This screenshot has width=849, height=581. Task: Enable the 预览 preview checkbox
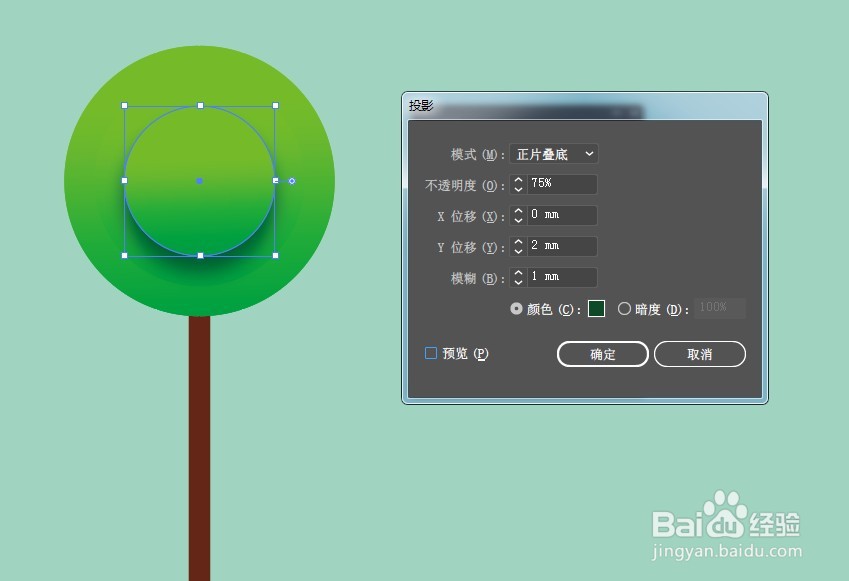pyautogui.click(x=431, y=354)
